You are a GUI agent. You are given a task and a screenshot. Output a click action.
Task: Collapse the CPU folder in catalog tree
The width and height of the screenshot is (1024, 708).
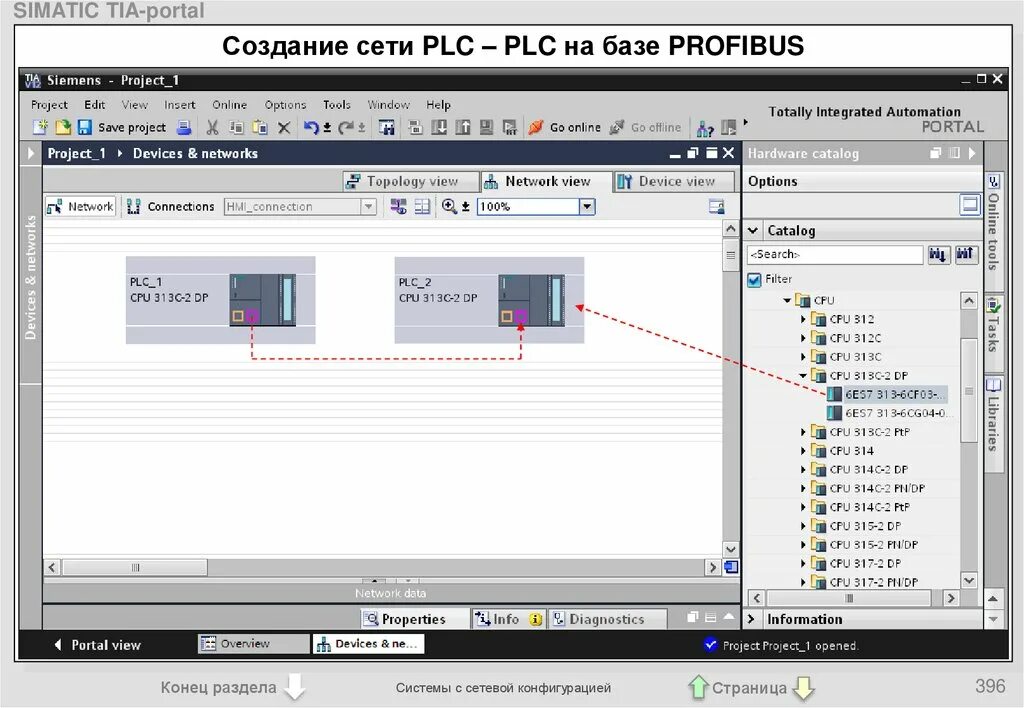pos(787,300)
